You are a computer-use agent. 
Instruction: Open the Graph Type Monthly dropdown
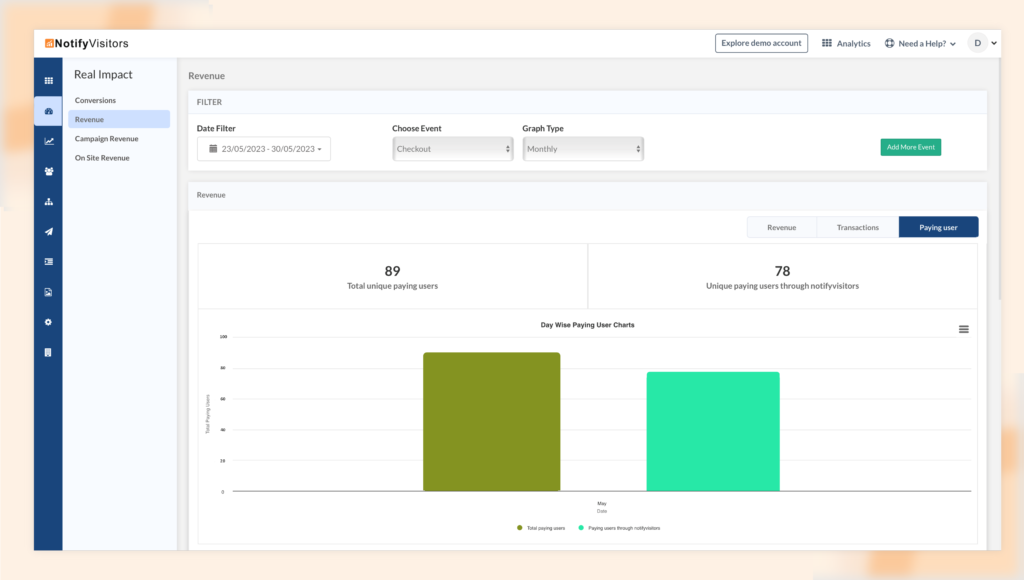click(582, 149)
